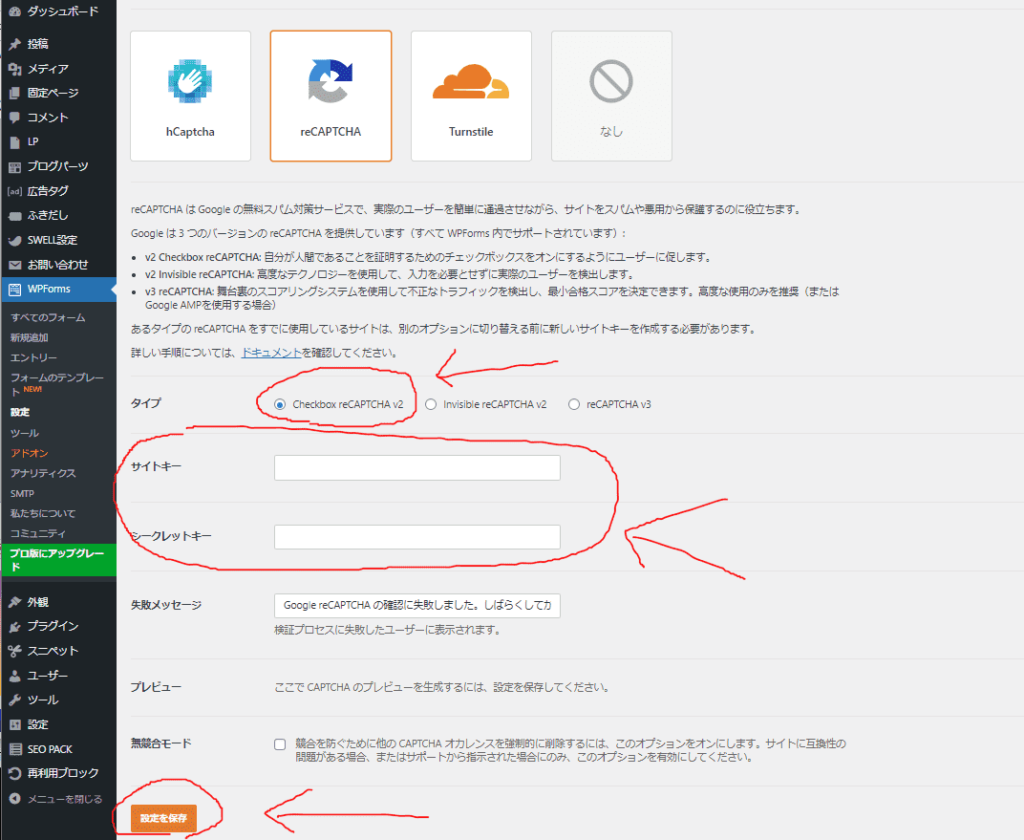Click the WPForms icon in the sidebar
The image size is (1024, 840).
click(14, 289)
